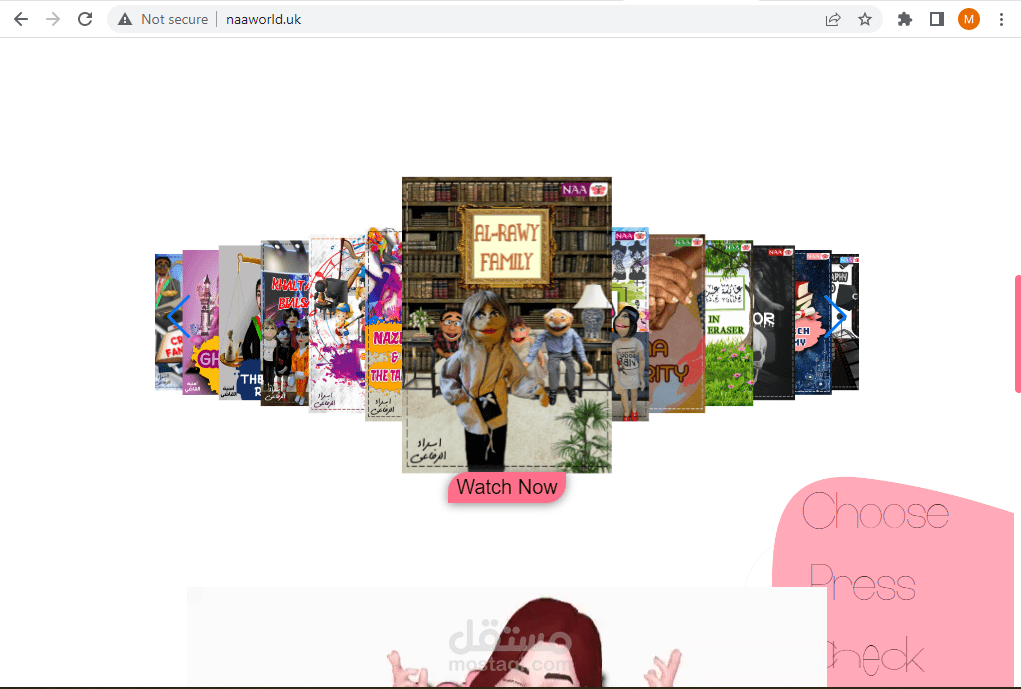1021x689 pixels.
Task: Select the piano and harp poster
Action: (x=337, y=324)
